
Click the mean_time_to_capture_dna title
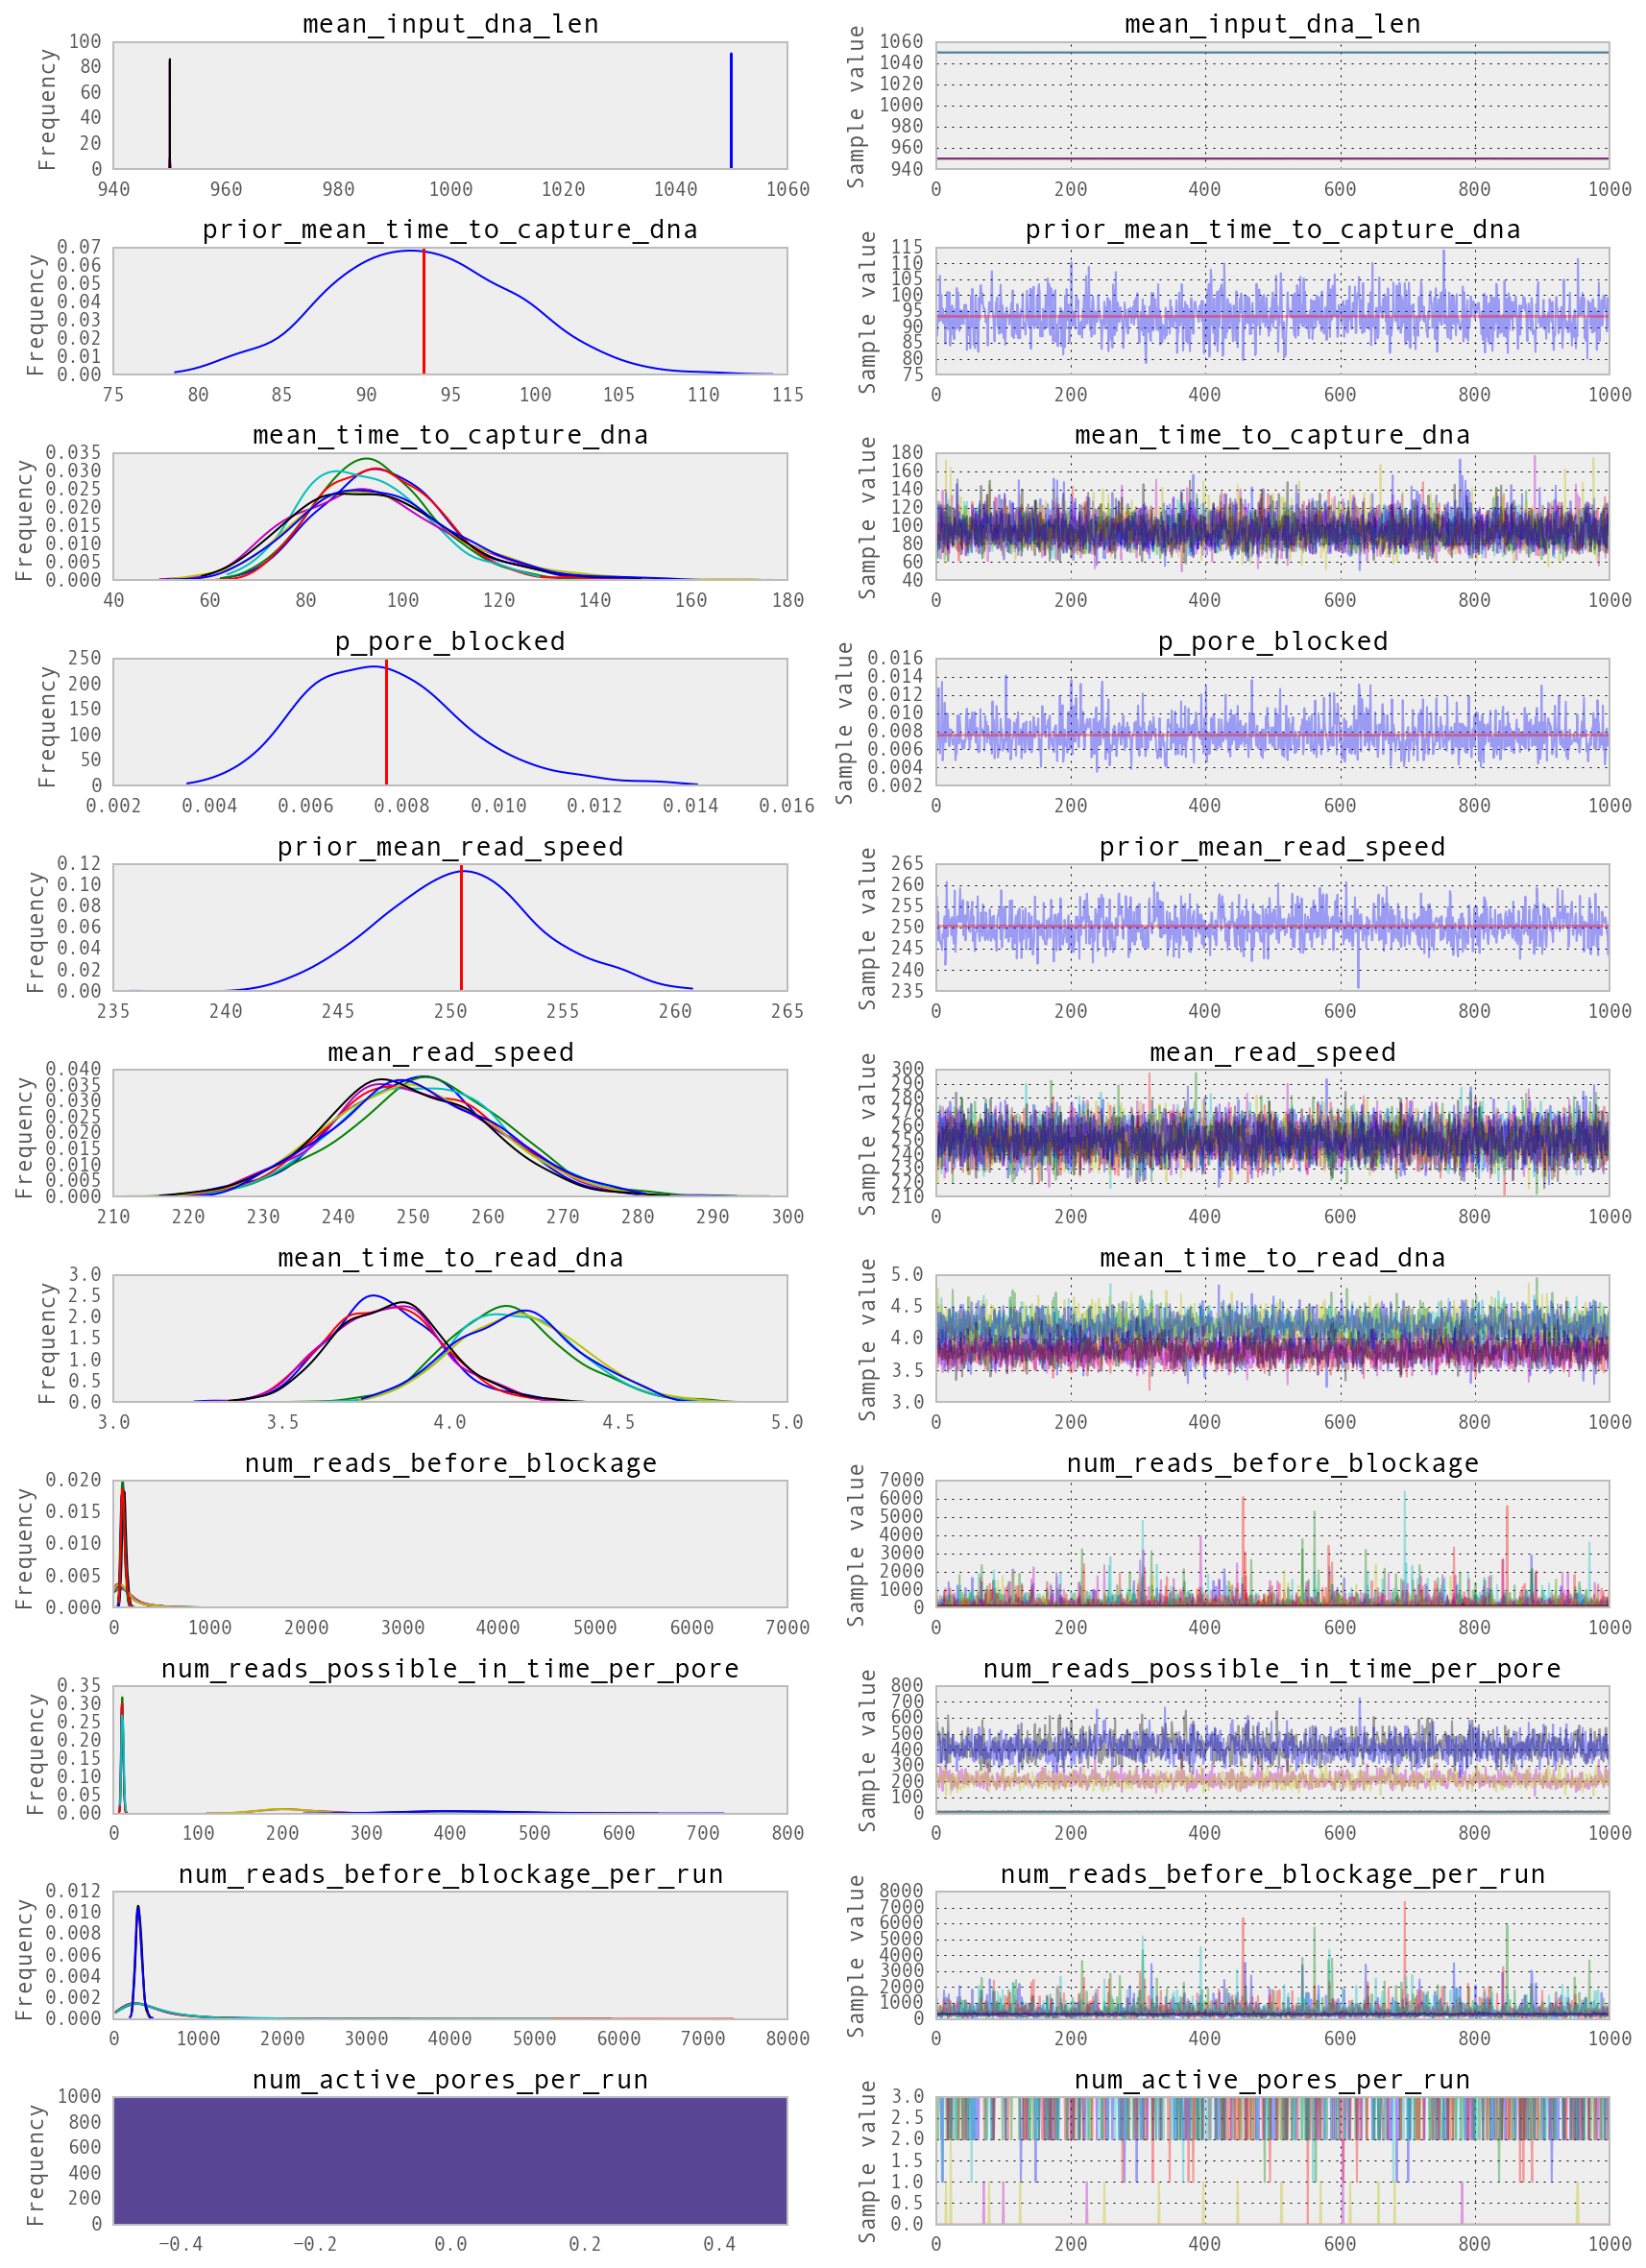[x=450, y=434]
